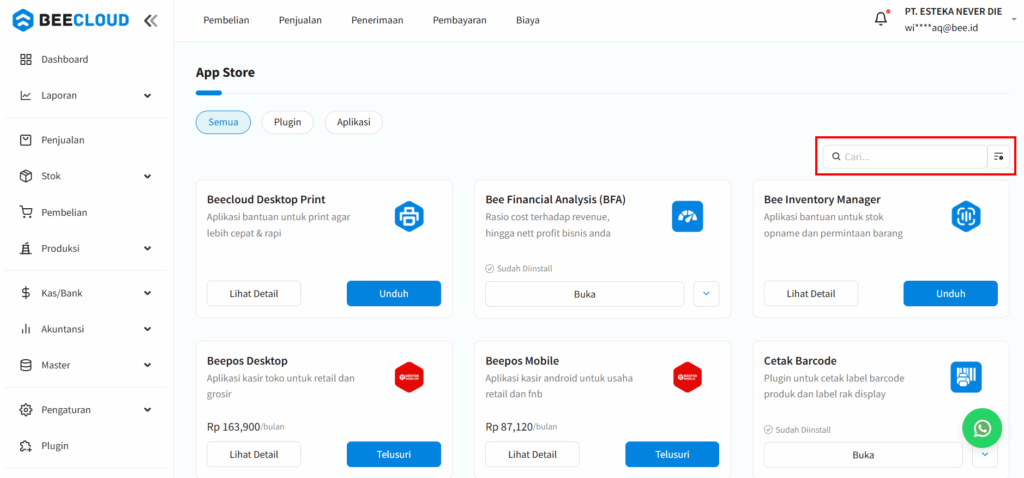Image resolution: width=1024 pixels, height=478 pixels.
Task: Click the Beecloud Desktop Print app icon
Action: pos(409,216)
